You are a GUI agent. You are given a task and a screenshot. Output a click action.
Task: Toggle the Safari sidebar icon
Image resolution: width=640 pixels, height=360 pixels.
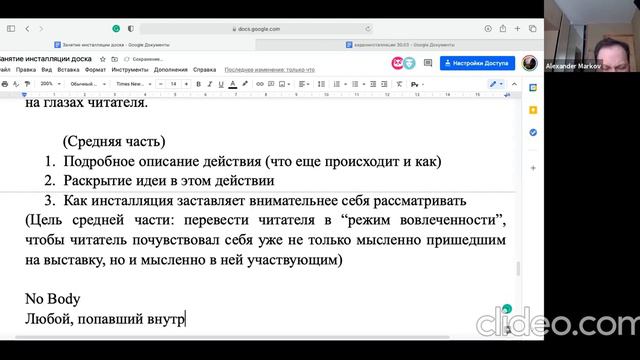[11, 29]
